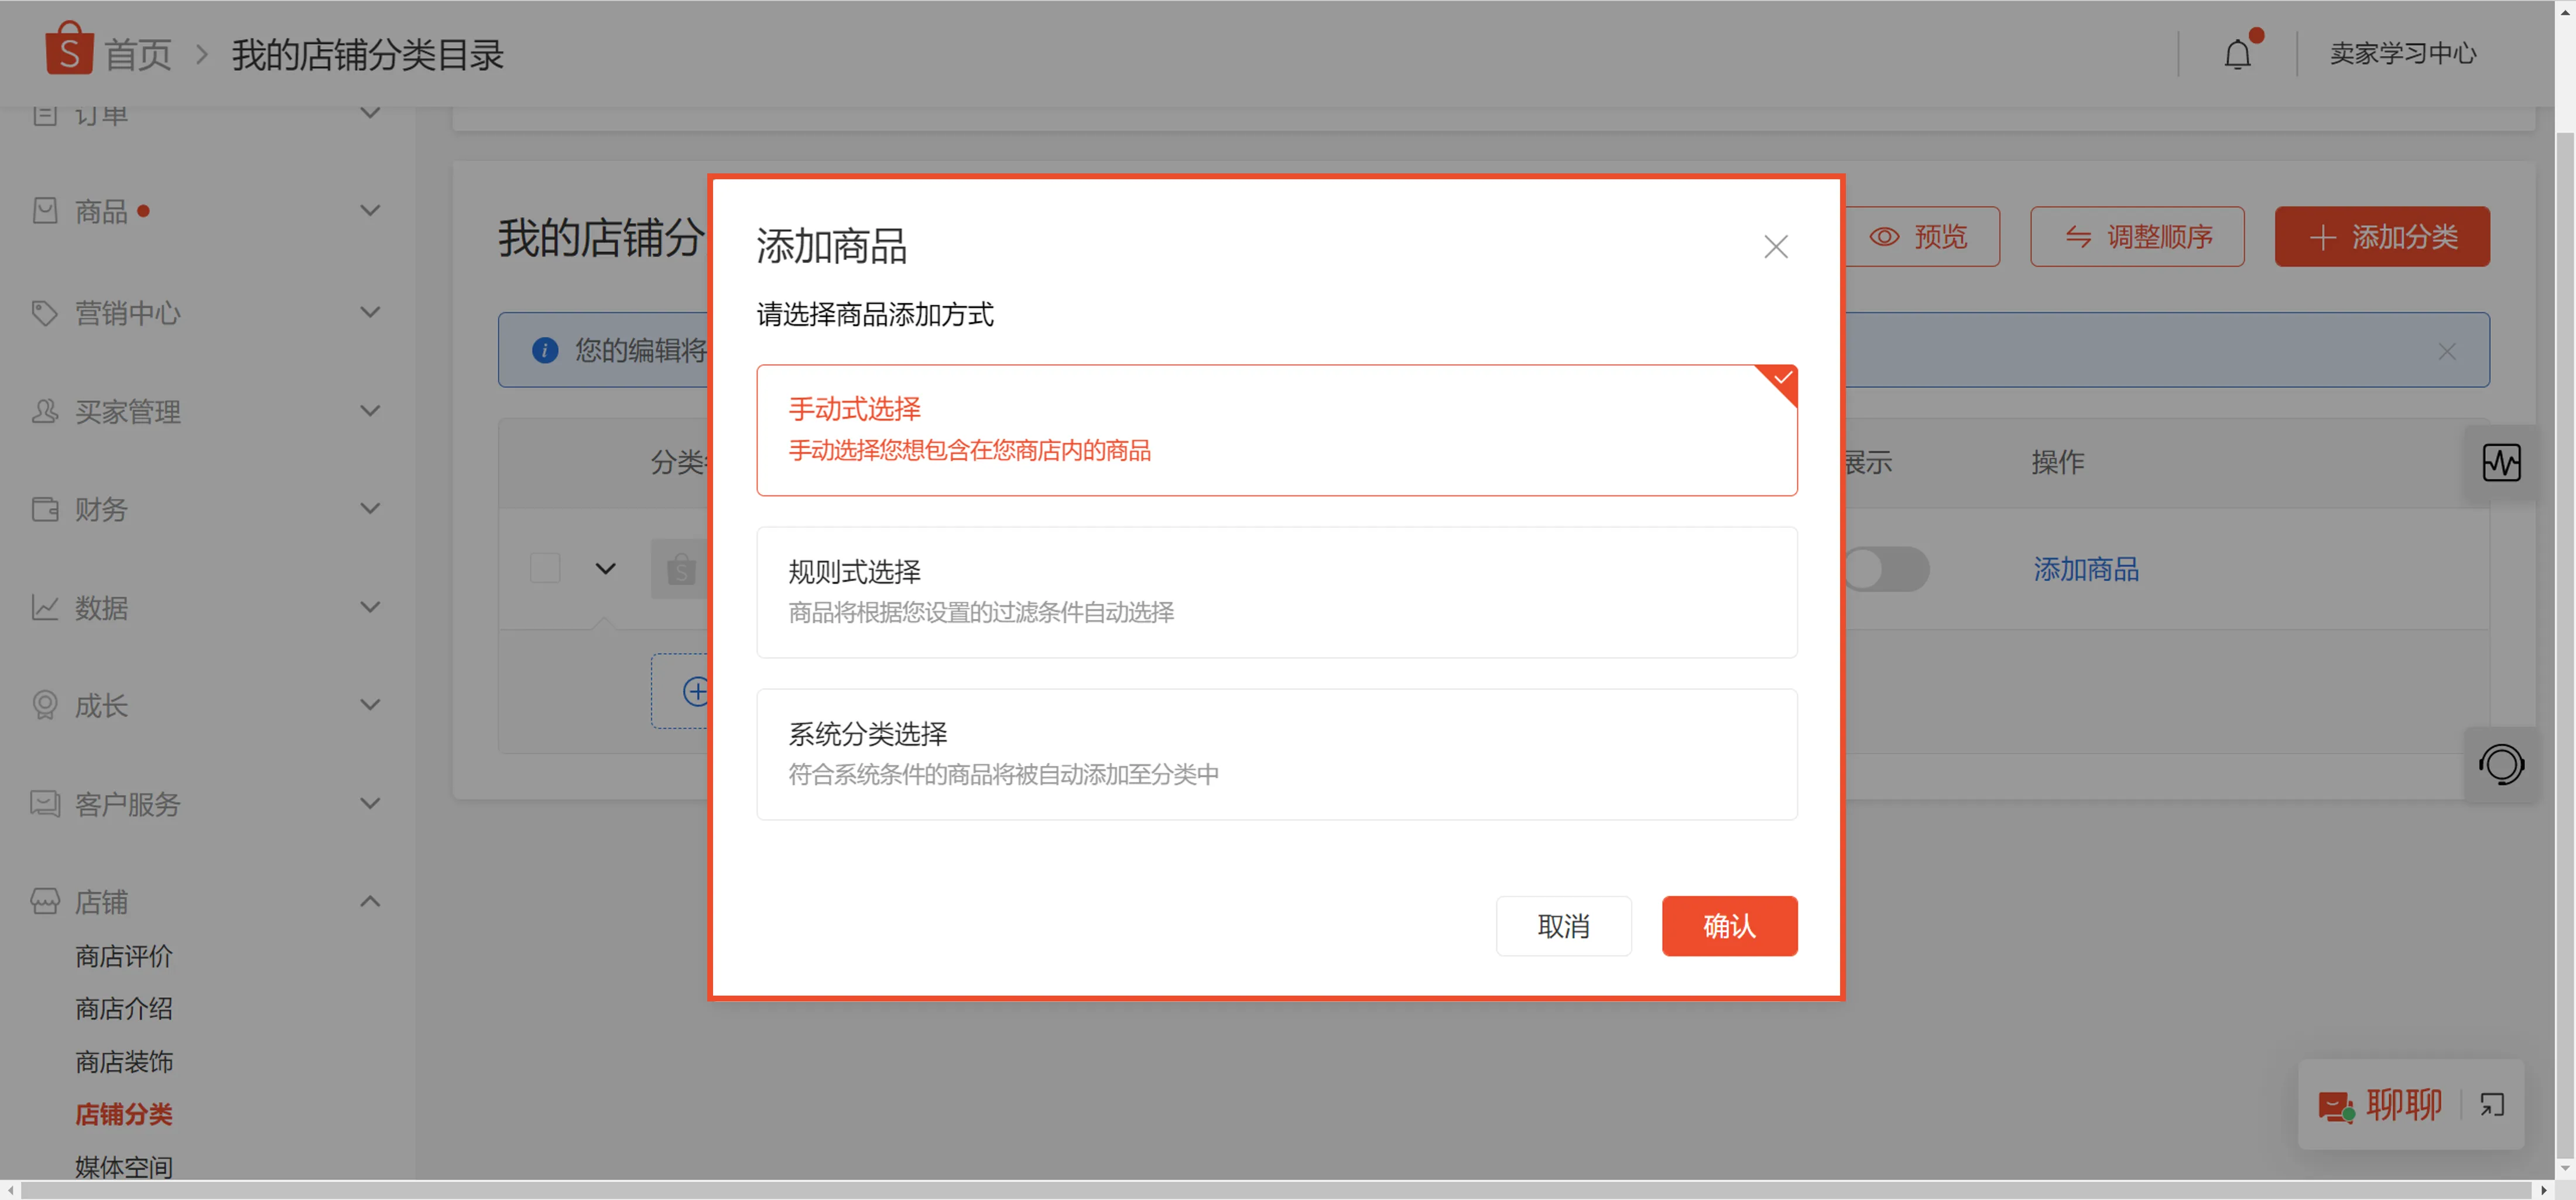Open the 财务 section icon in sidebar

tap(44, 509)
